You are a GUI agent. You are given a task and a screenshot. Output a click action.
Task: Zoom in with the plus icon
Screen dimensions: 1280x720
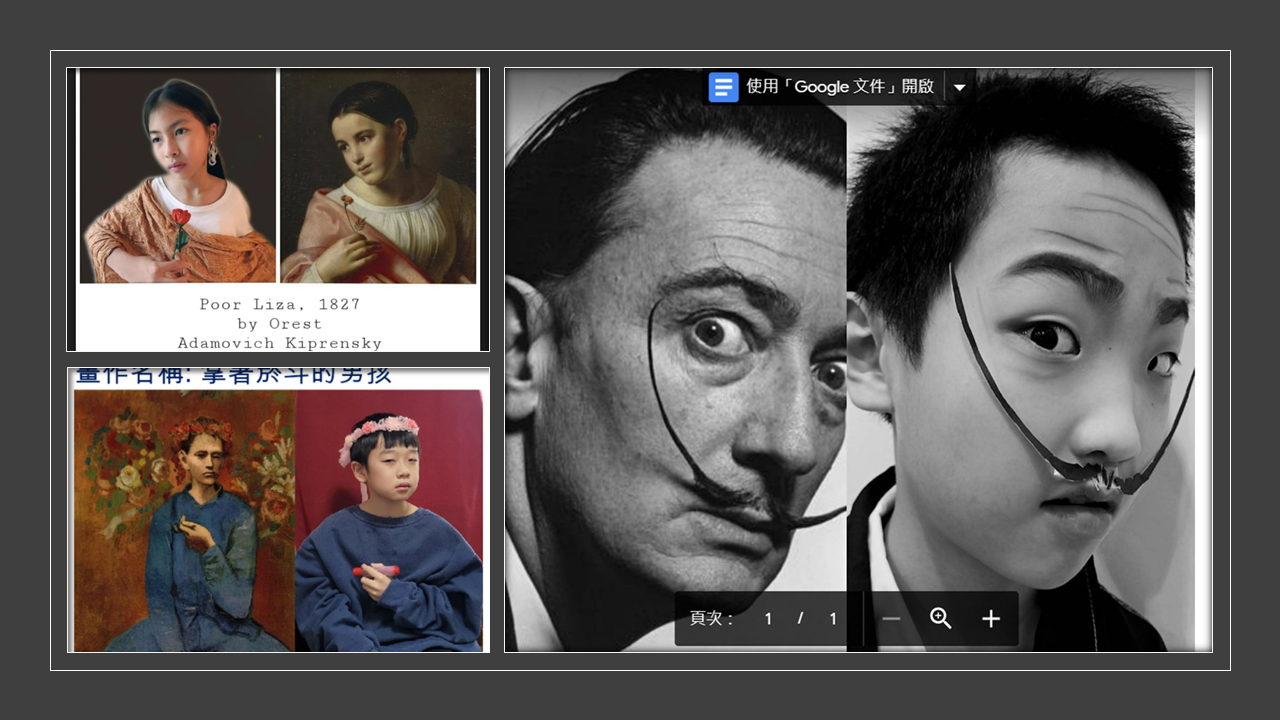click(990, 619)
